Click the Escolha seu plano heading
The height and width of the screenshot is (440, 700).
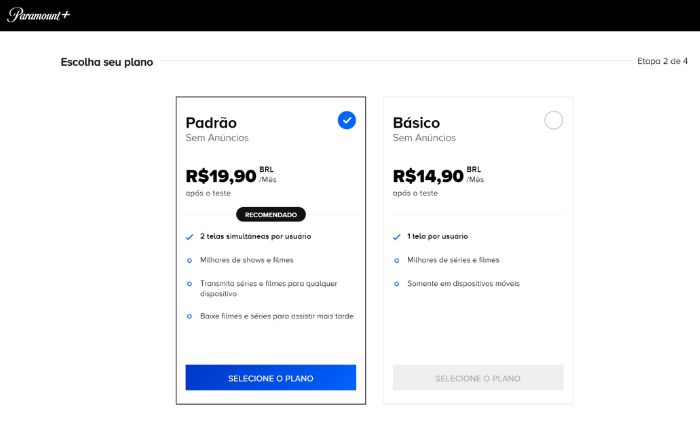point(107,62)
